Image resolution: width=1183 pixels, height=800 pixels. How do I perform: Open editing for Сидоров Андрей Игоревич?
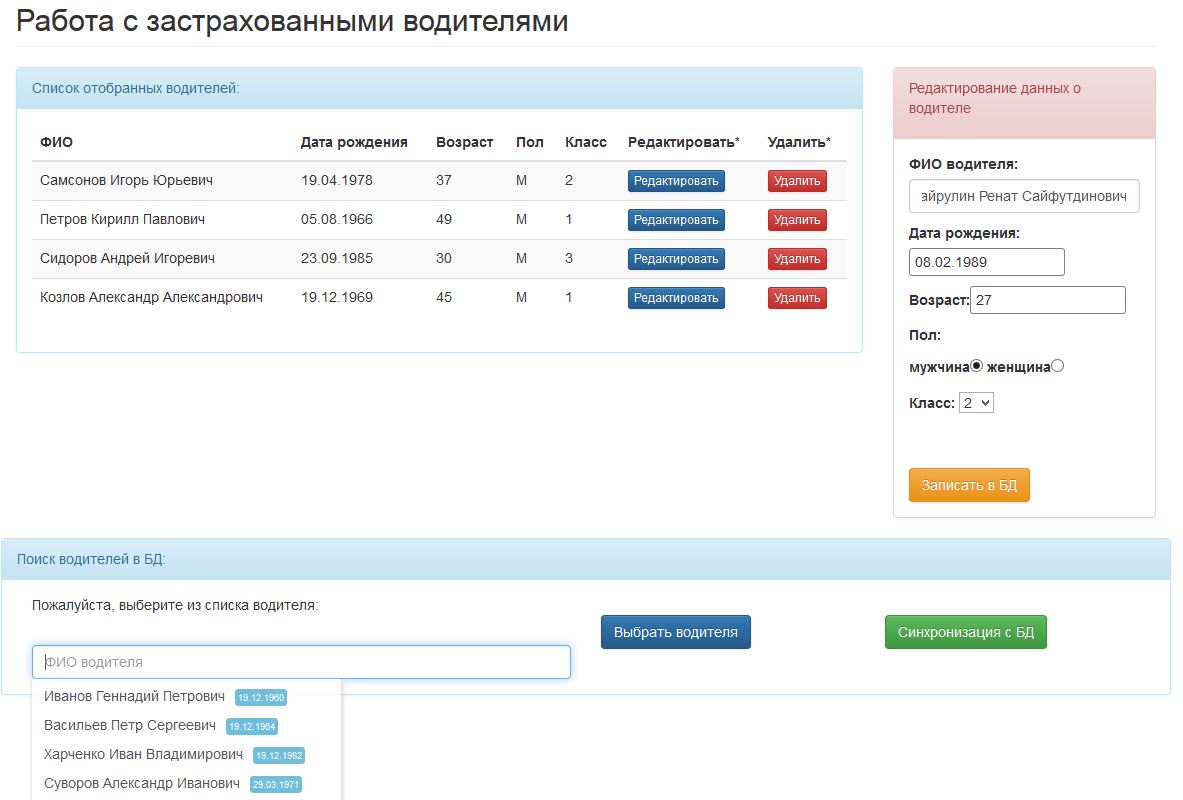click(676, 259)
